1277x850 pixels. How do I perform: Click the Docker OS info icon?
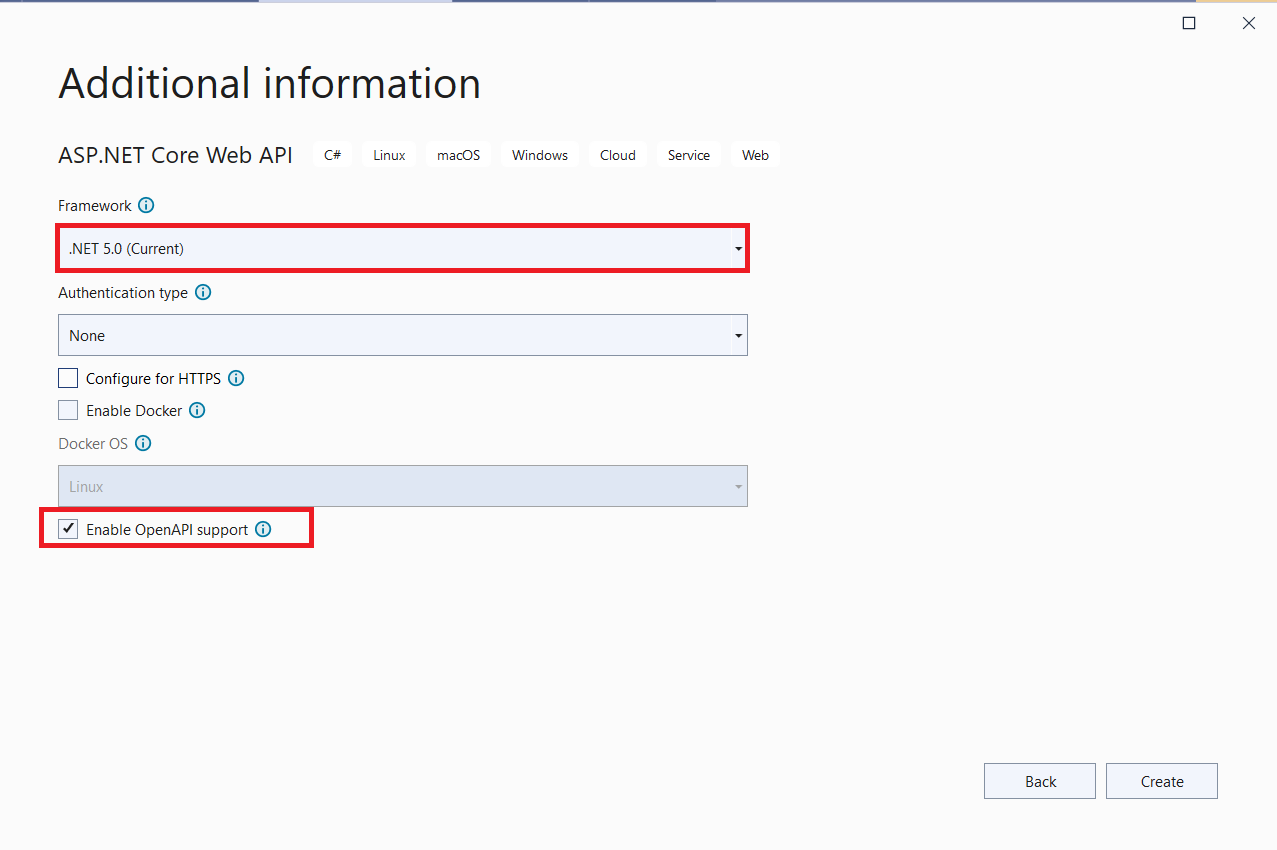pos(143,443)
